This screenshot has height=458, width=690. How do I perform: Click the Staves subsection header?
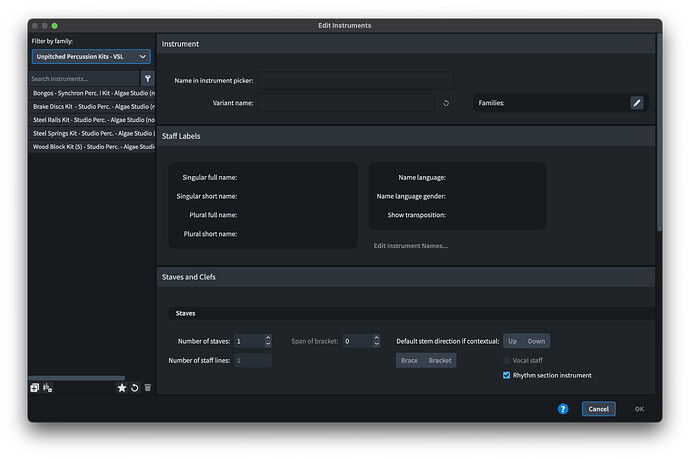(x=411, y=313)
